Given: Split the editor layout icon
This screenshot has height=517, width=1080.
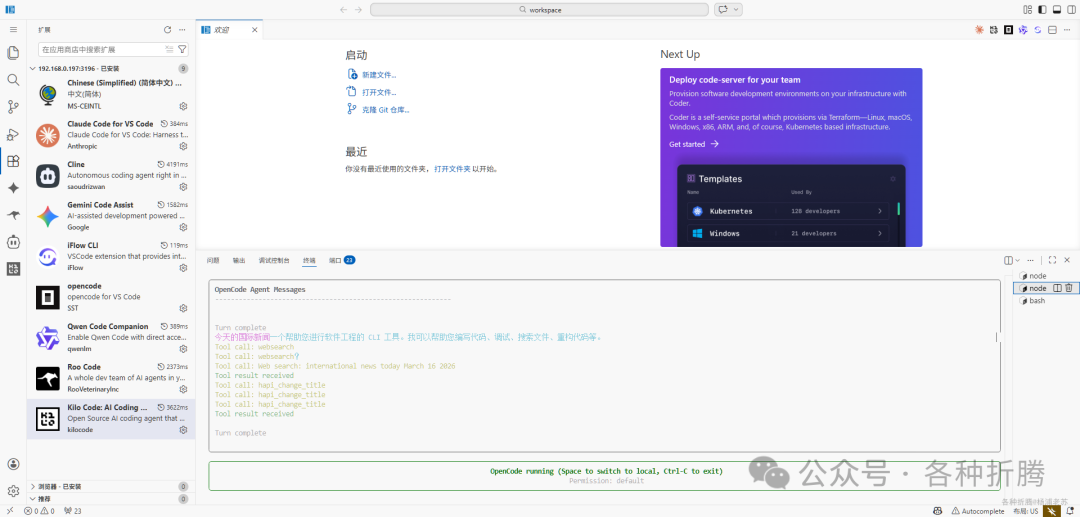Looking at the screenshot, I should pyautogui.click(x=1052, y=30).
